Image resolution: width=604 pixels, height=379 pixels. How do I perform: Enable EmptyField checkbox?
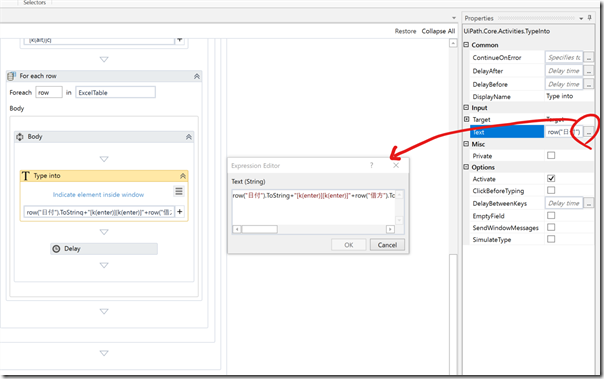(x=551, y=215)
